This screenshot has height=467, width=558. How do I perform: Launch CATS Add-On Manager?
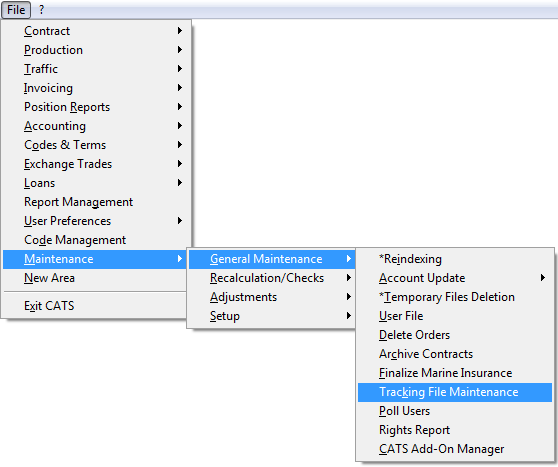tap(455, 449)
